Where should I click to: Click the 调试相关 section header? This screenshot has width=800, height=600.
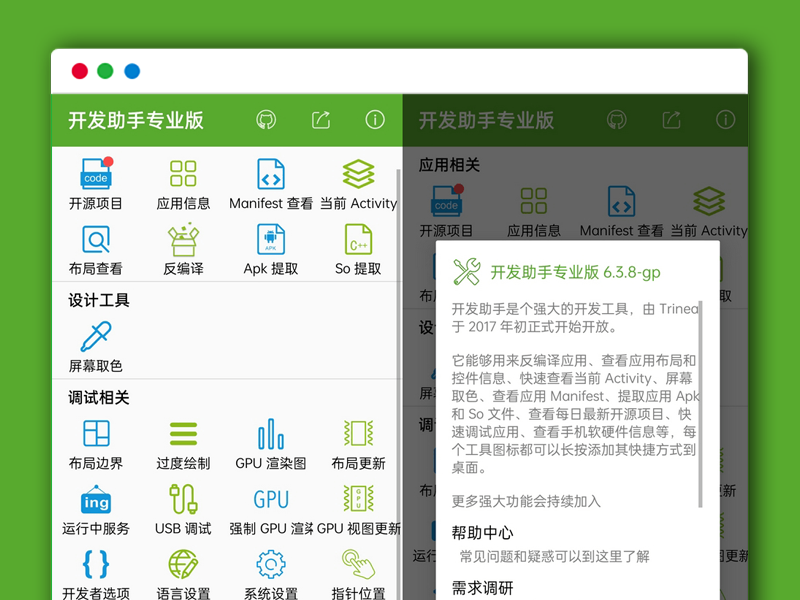point(98,397)
